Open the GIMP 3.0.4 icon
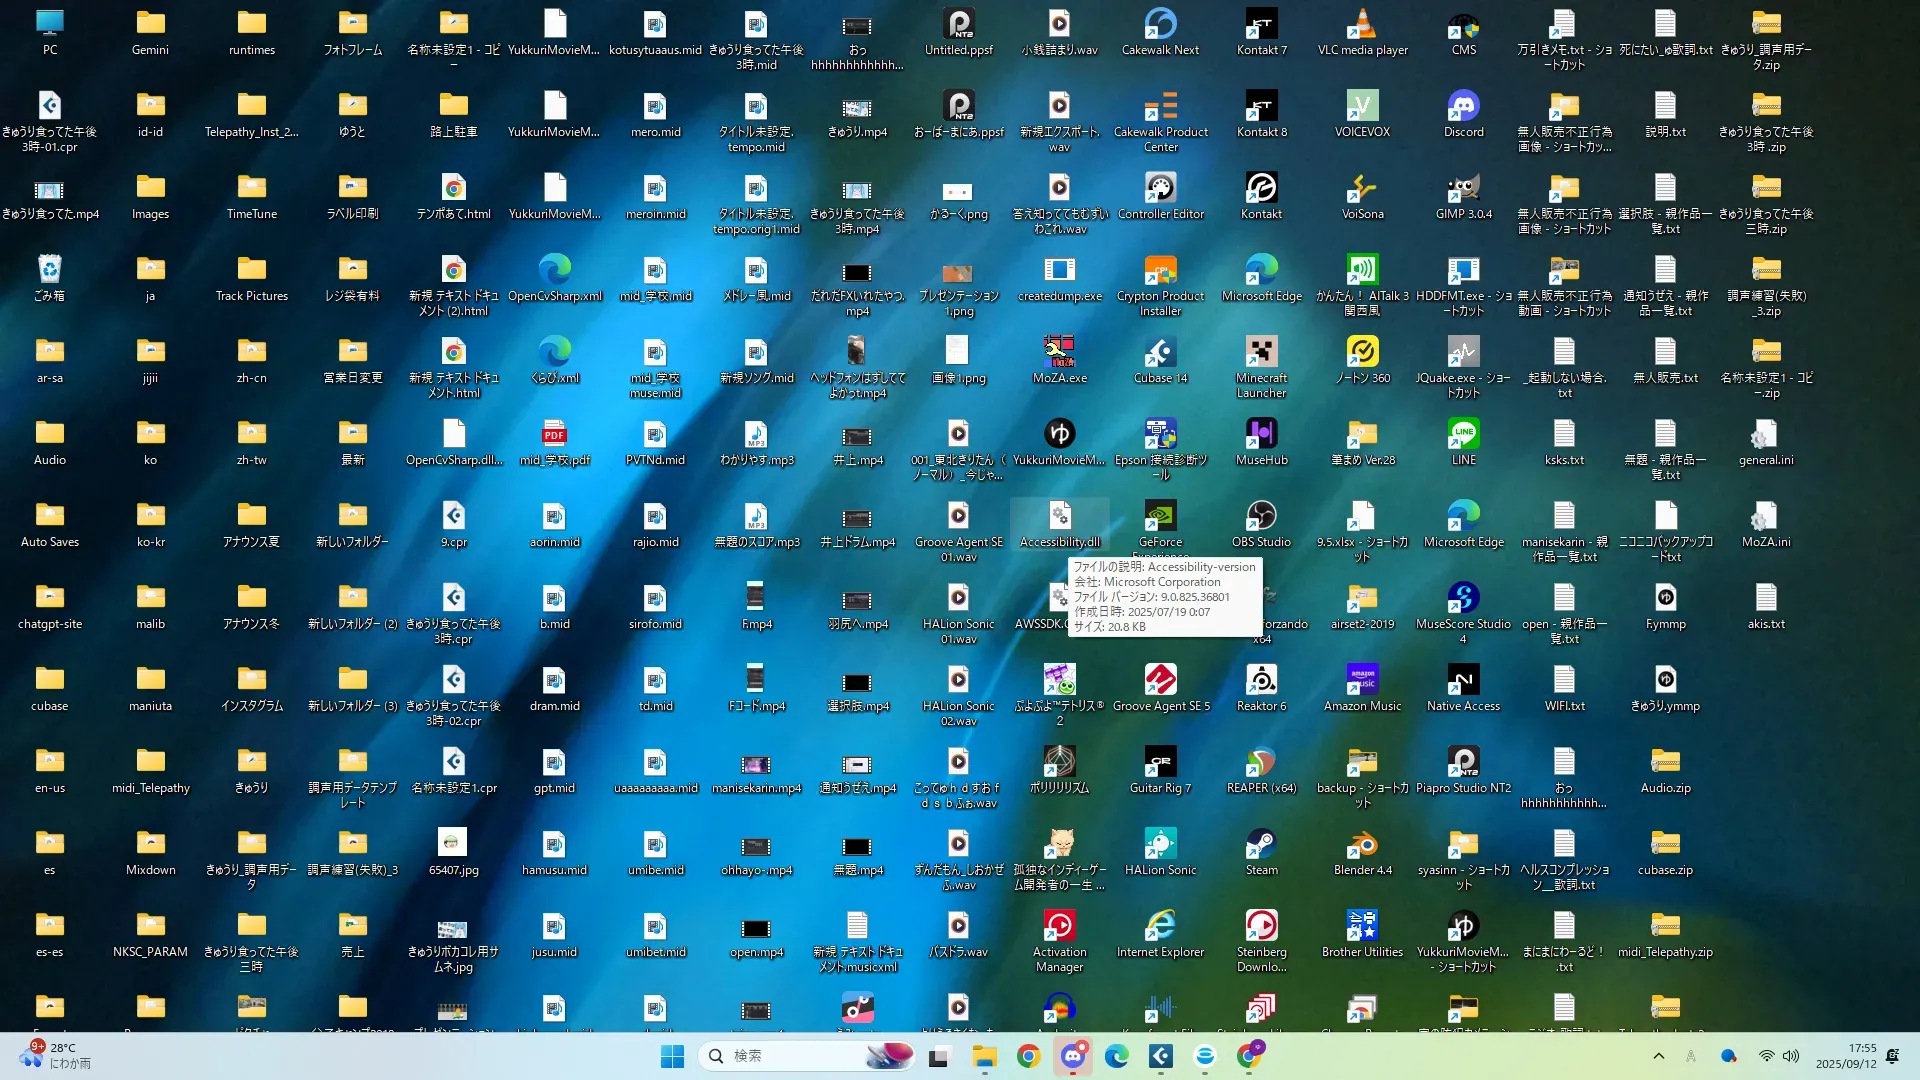1920x1080 pixels. click(1463, 189)
